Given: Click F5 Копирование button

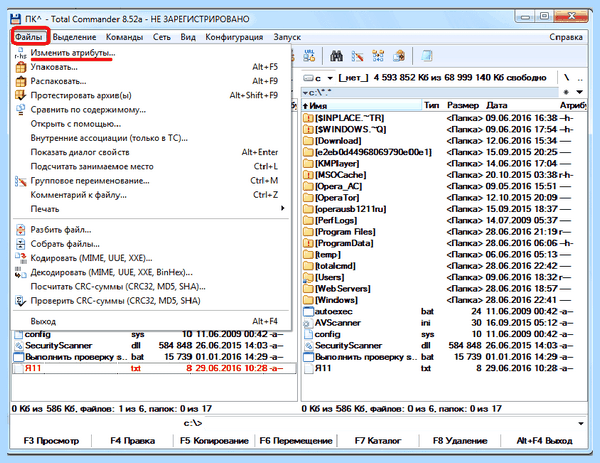Looking at the screenshot, I should point(214,441).
